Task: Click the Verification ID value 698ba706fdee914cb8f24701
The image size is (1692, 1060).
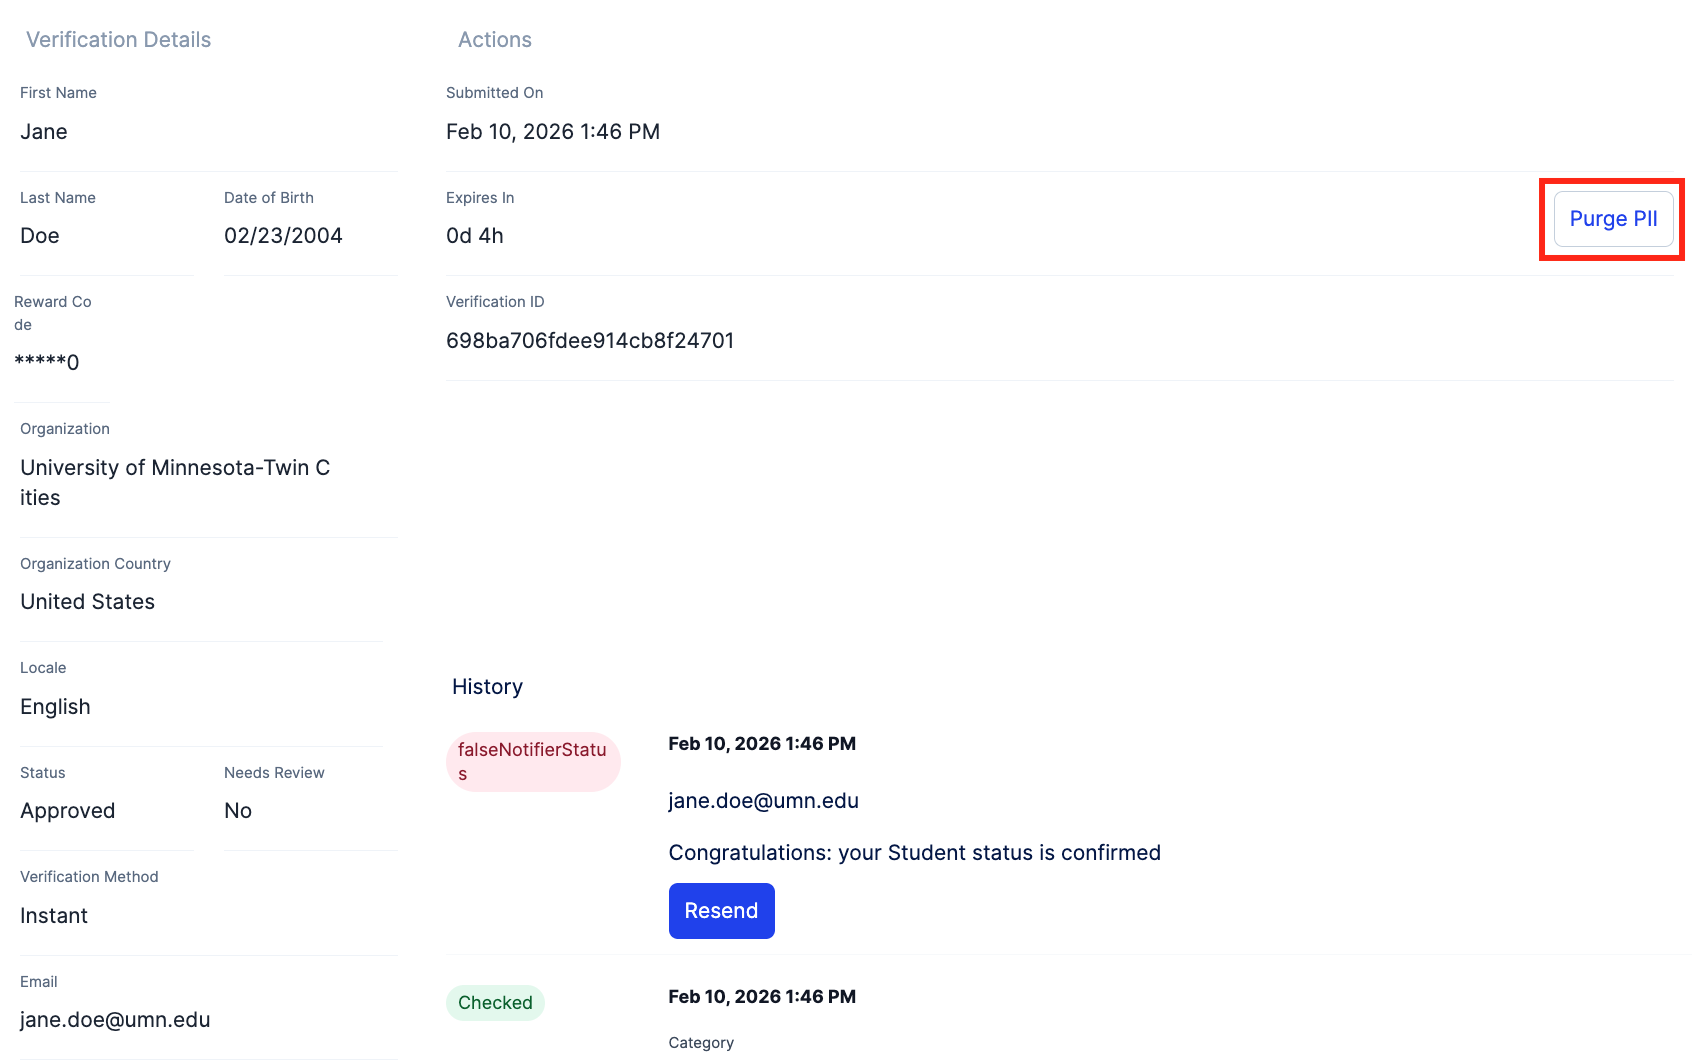Action: (590, 341)
